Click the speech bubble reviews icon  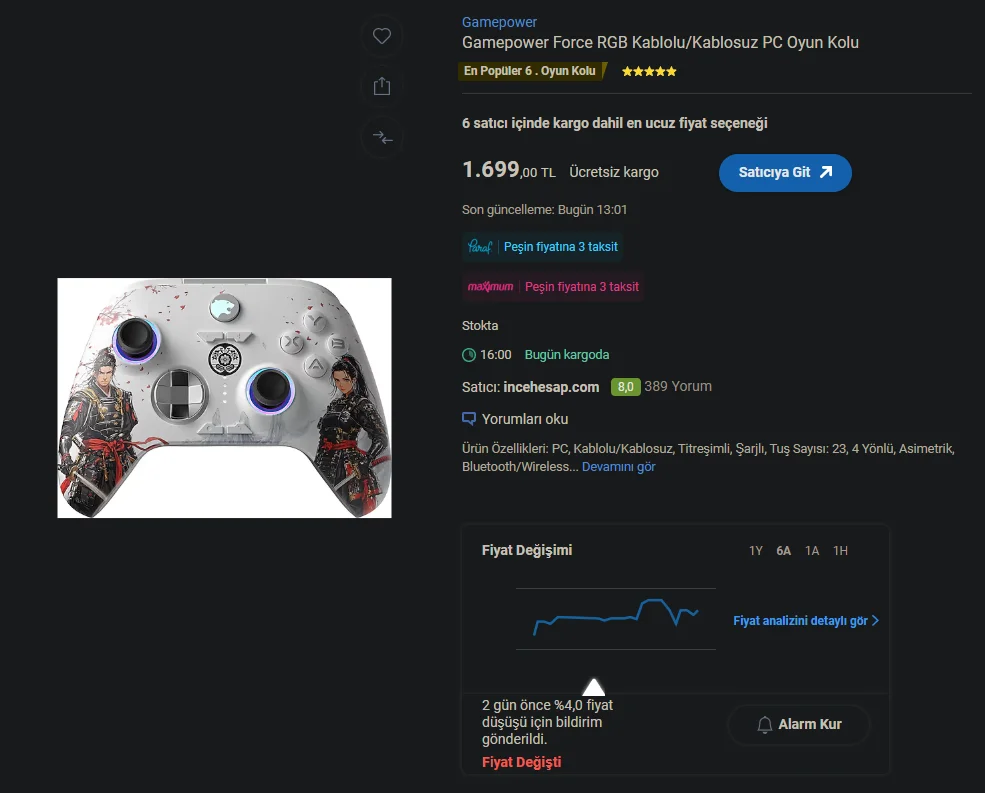(x=469, y=419)
